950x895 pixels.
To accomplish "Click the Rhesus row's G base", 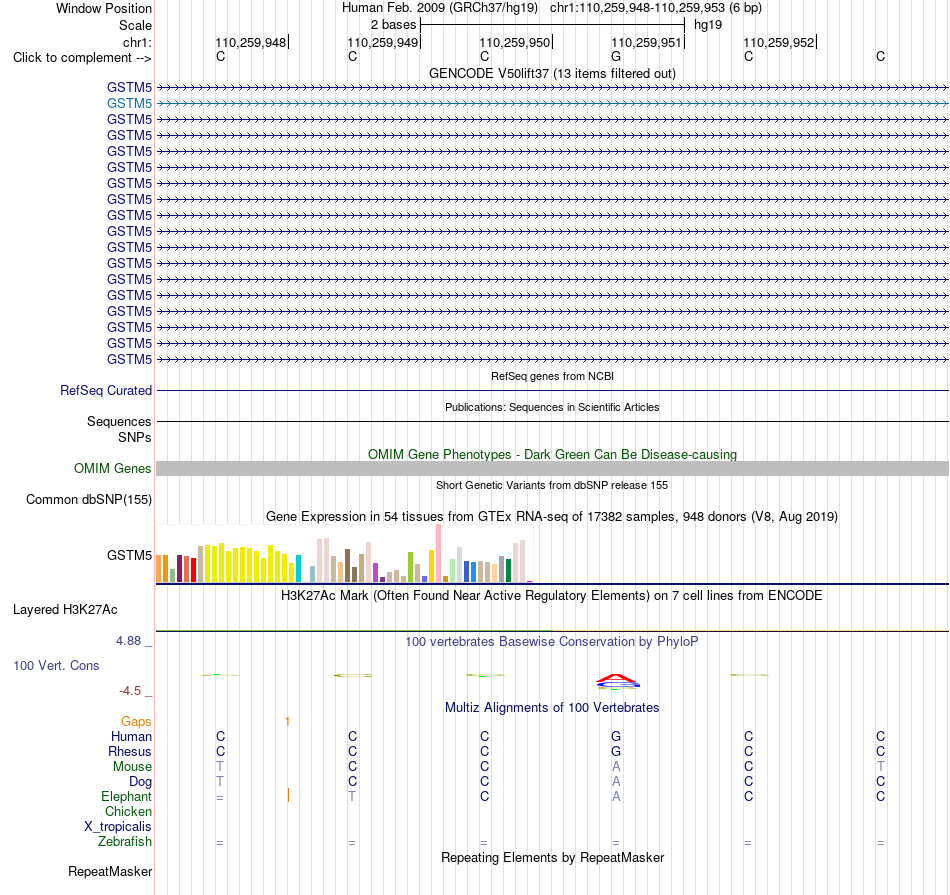I will pyautogui.click(x=616, y=751).
